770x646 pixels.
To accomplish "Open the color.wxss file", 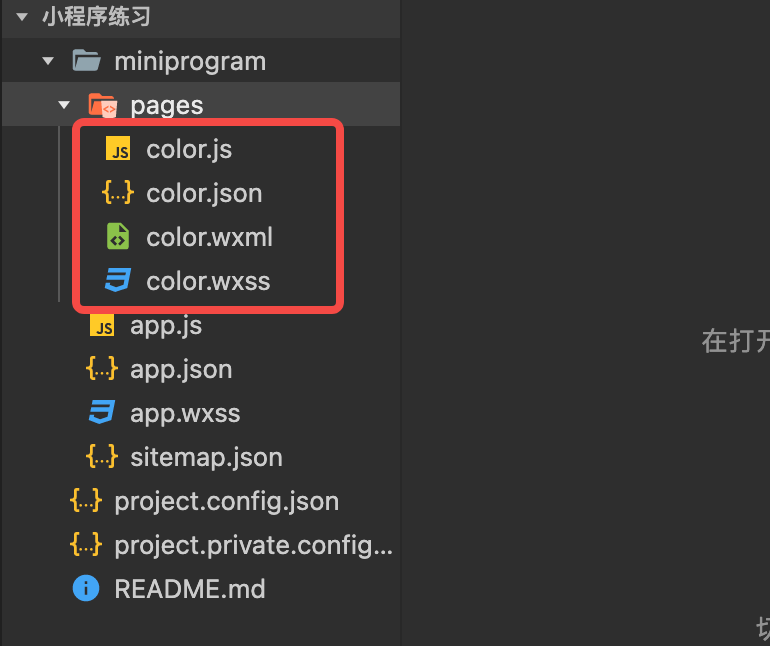I will [208, 281].
